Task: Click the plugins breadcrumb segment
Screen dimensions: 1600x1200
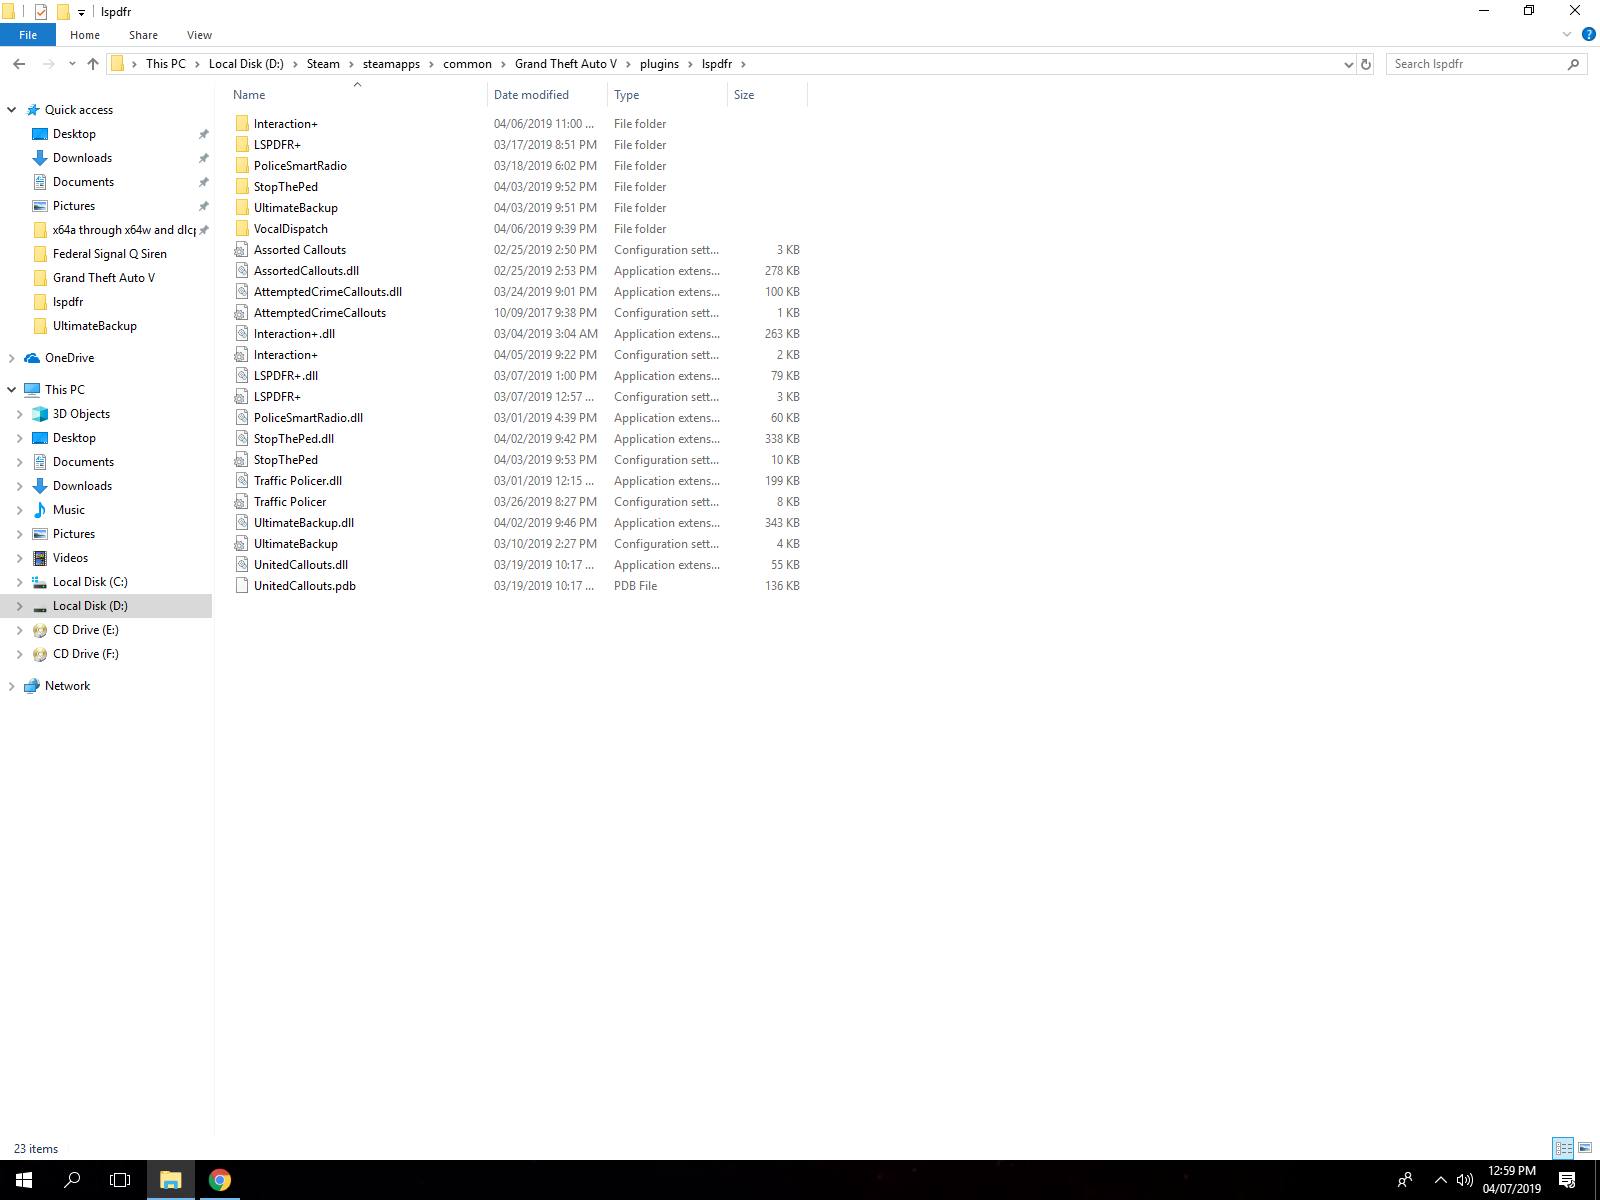Action: click(659, 64)
